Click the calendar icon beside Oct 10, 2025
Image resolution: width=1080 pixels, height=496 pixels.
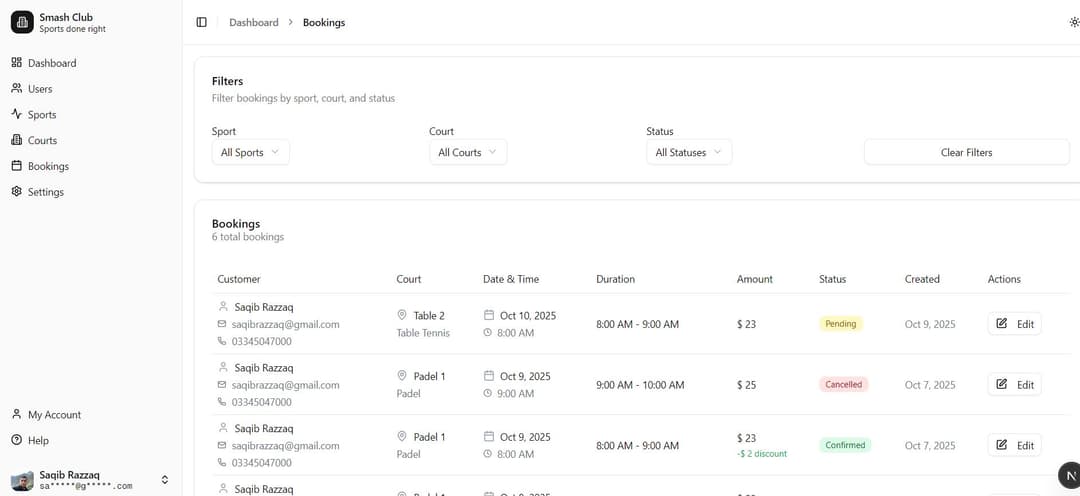(x=489, y=315)
